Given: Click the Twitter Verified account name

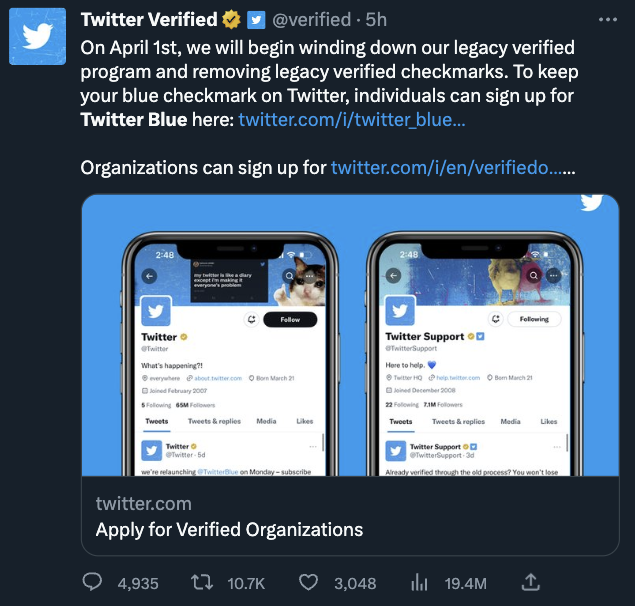Looking at the screenshot, I should pos(148,19).
